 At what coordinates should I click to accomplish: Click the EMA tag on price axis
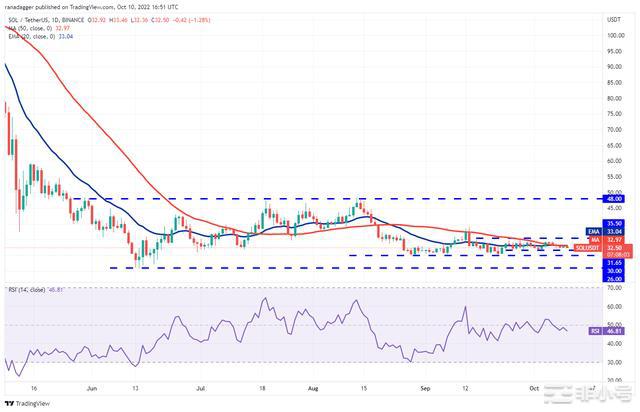[x=592, y=232]
